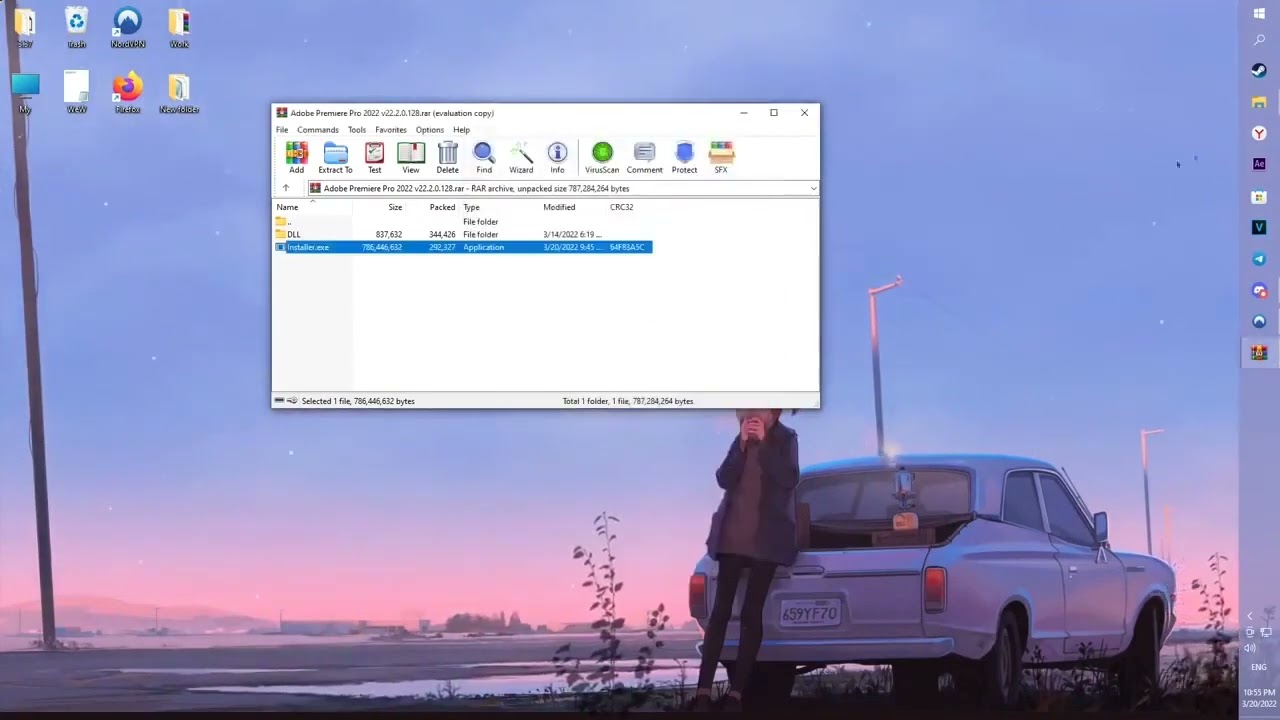Screen dimensions: 1280x720
Task: Open the Help menu
Action: click(461, 130)
